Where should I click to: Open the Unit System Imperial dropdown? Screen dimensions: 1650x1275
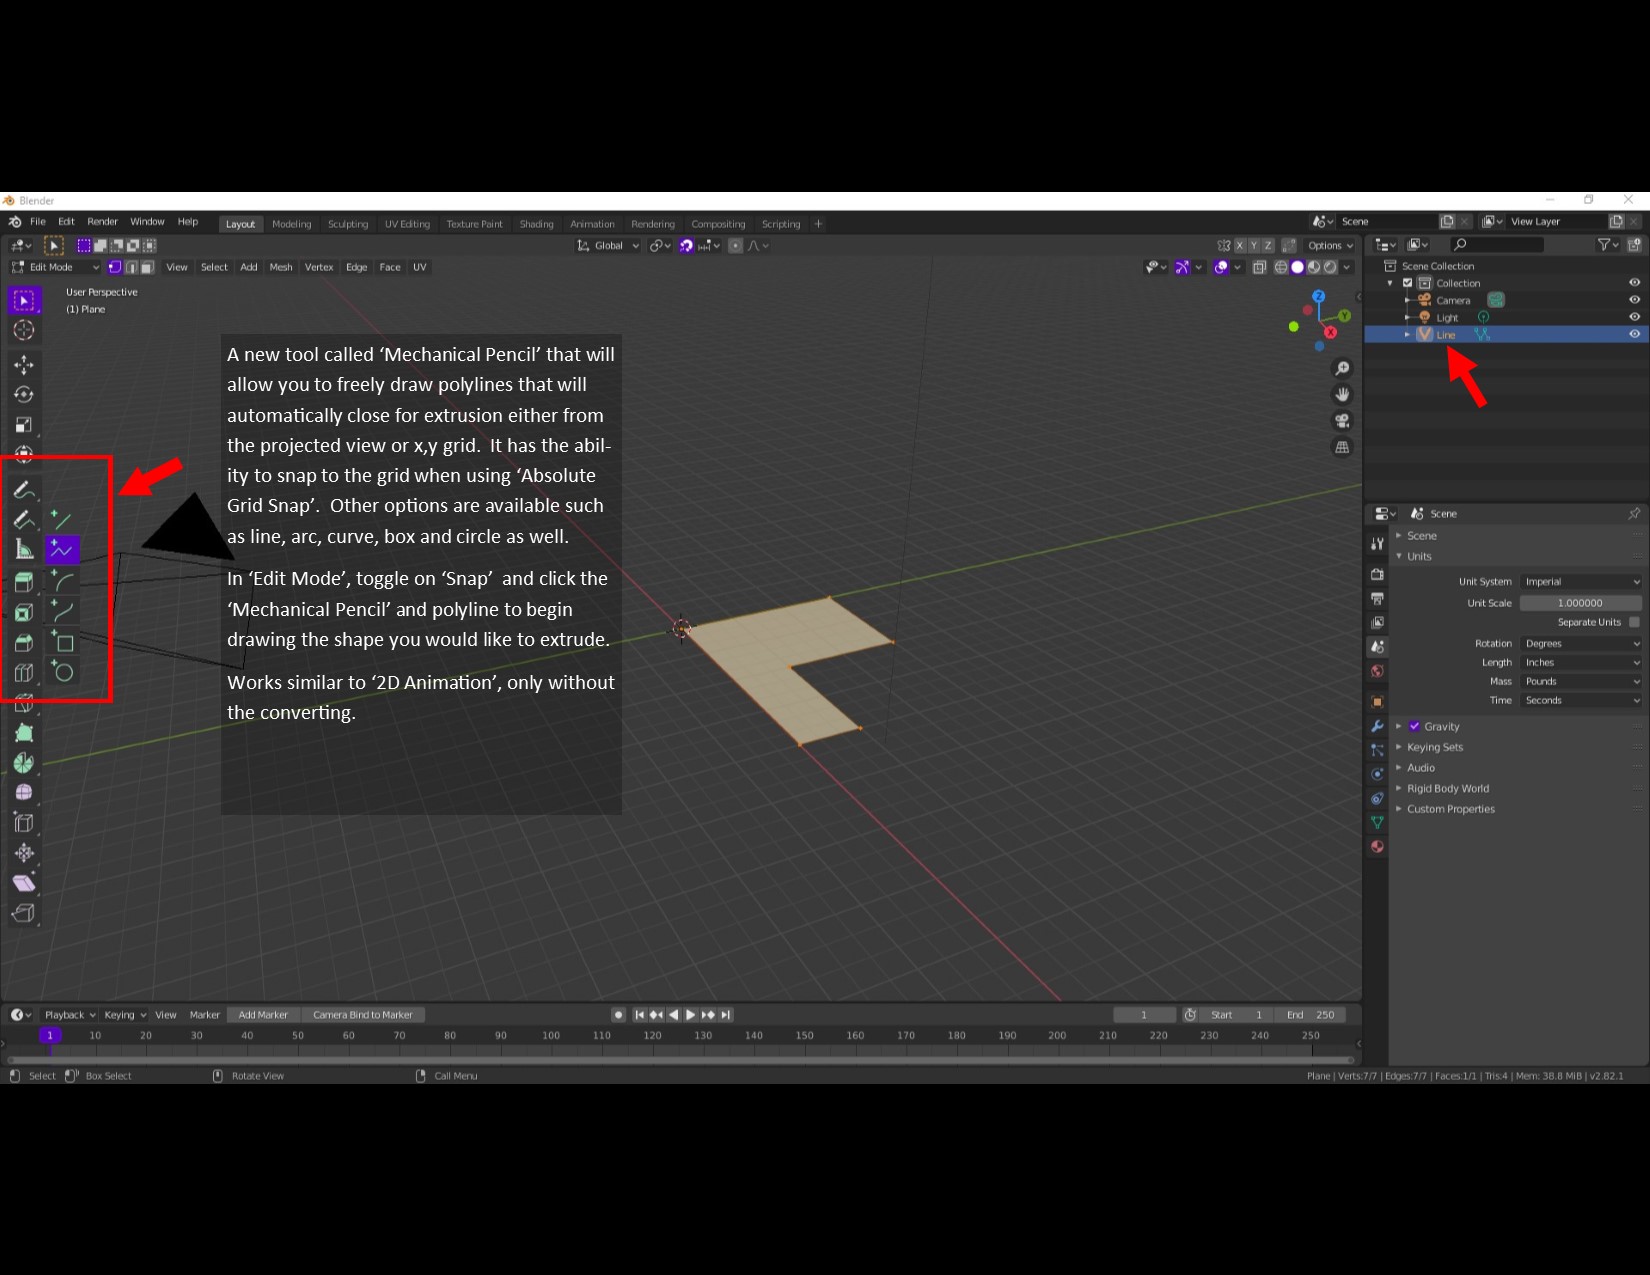tap(1581, 582)
